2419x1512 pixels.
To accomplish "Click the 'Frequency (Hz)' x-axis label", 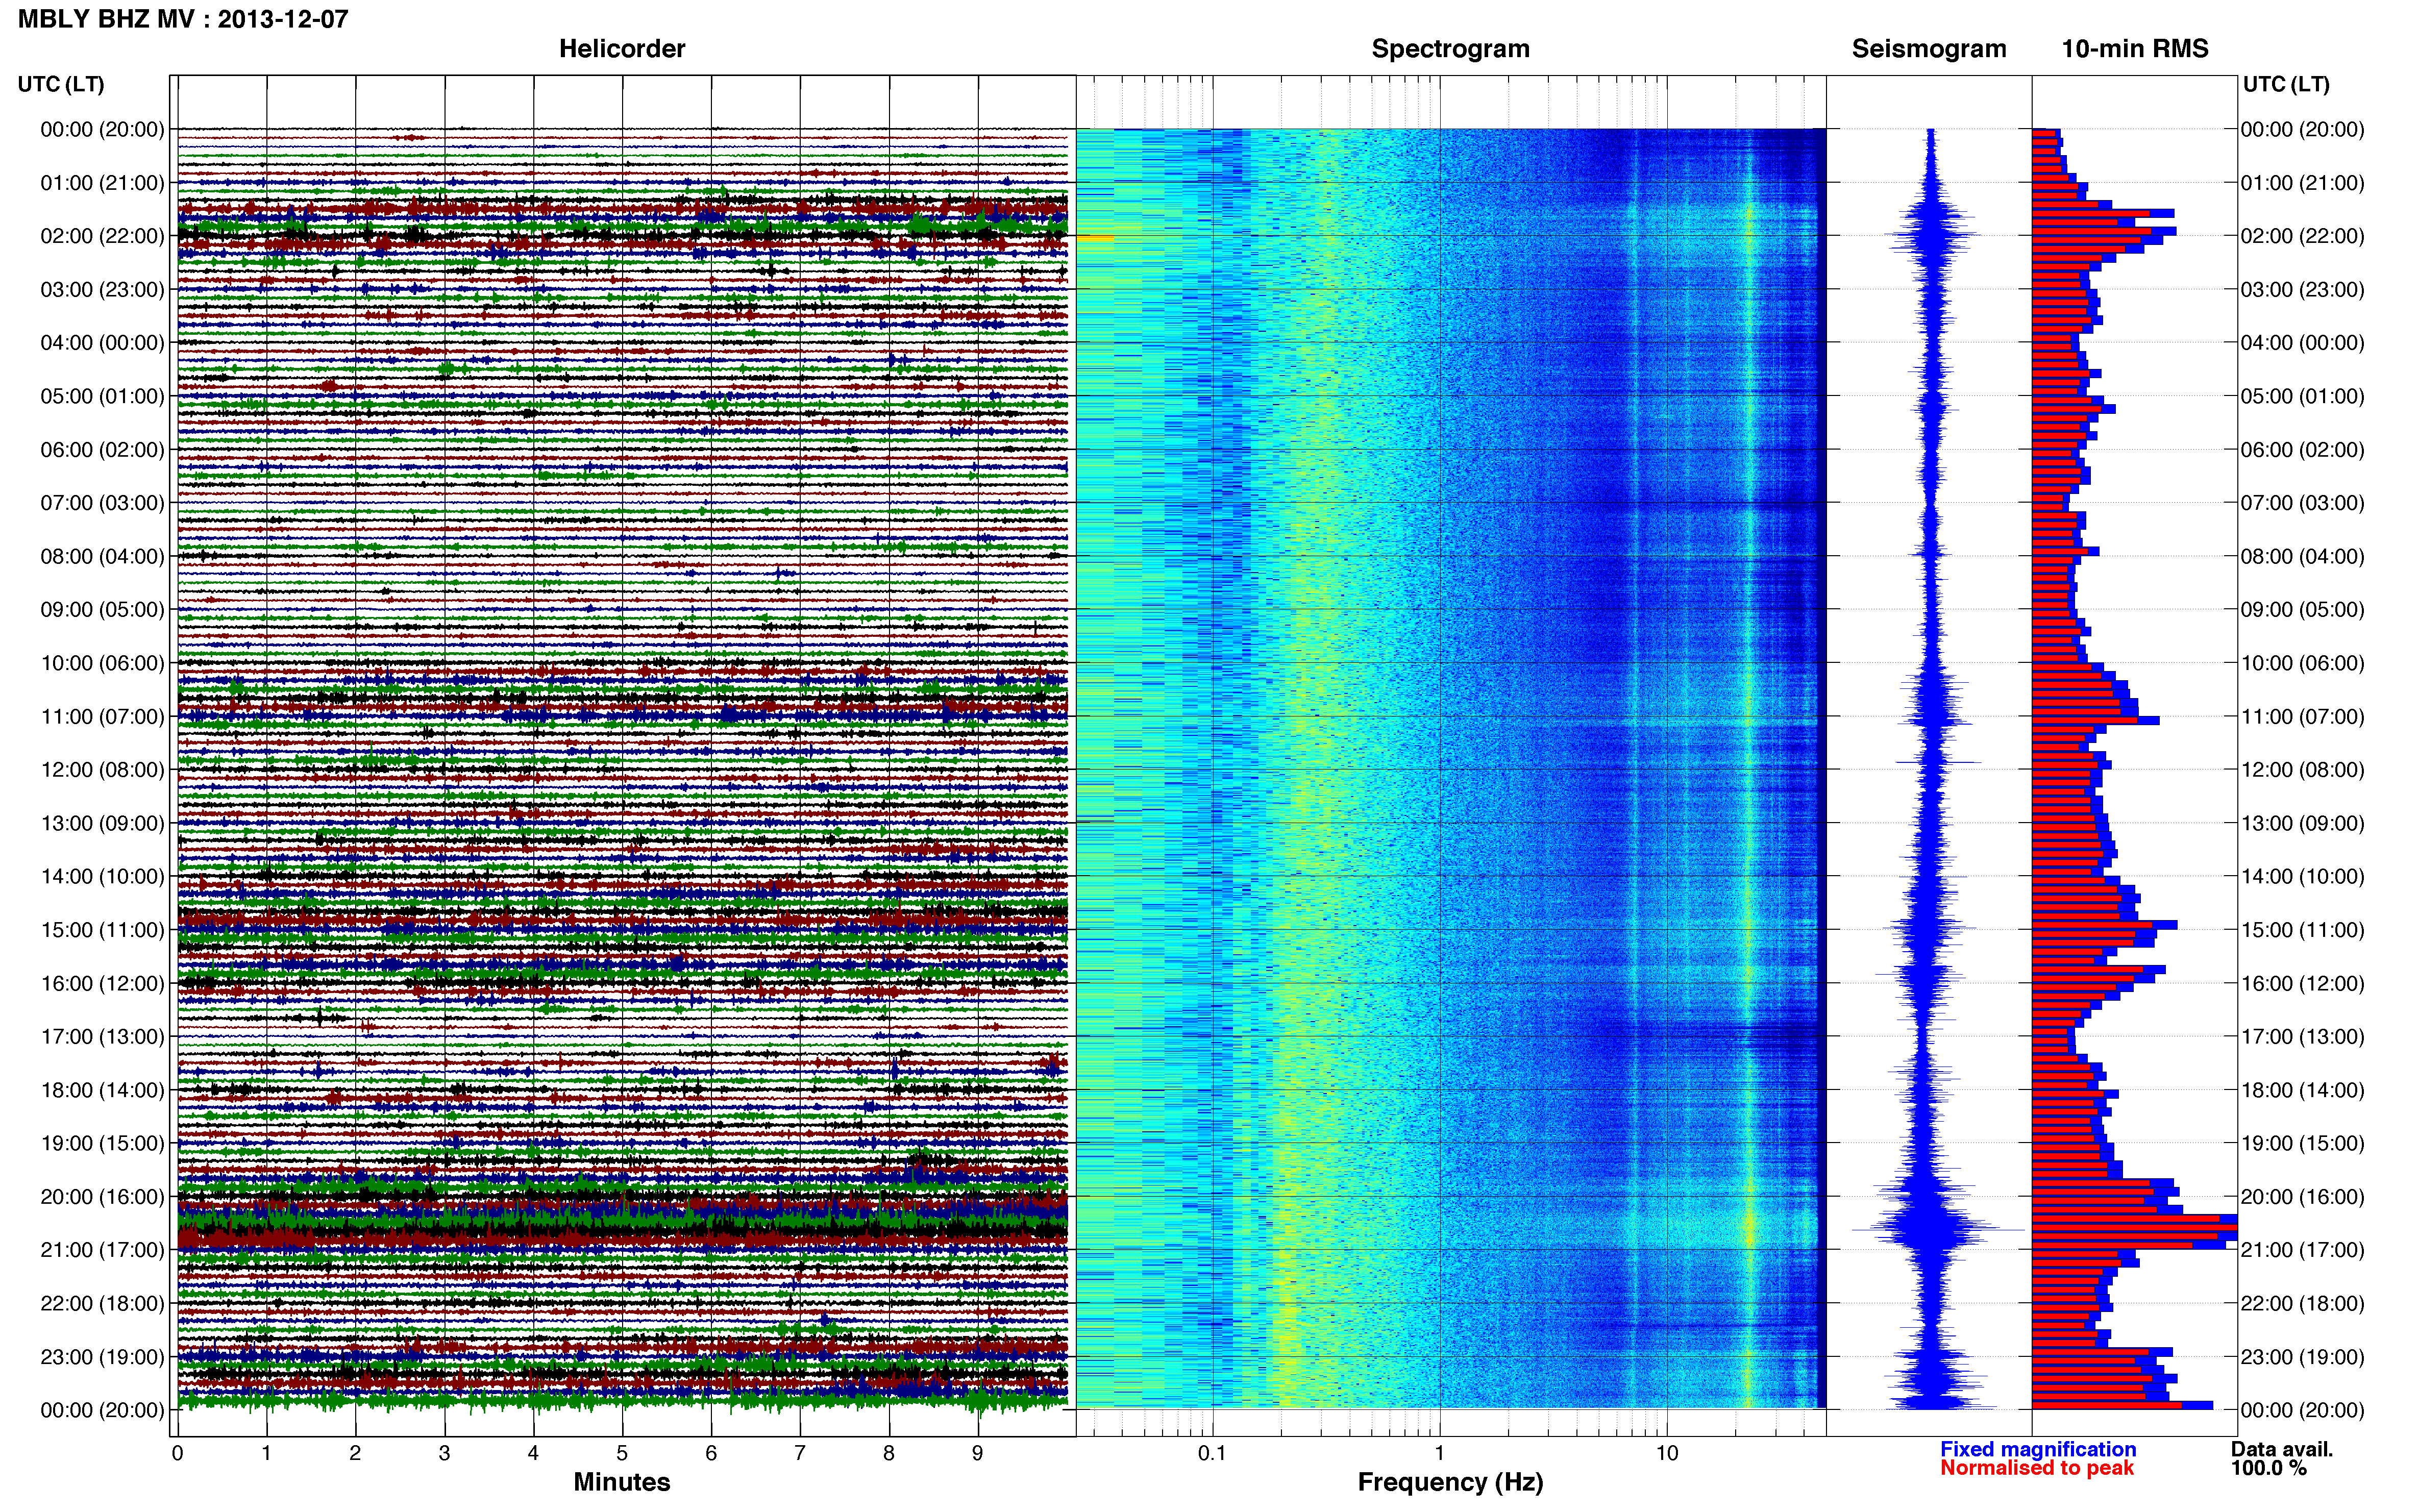I will (1450, 1482).
